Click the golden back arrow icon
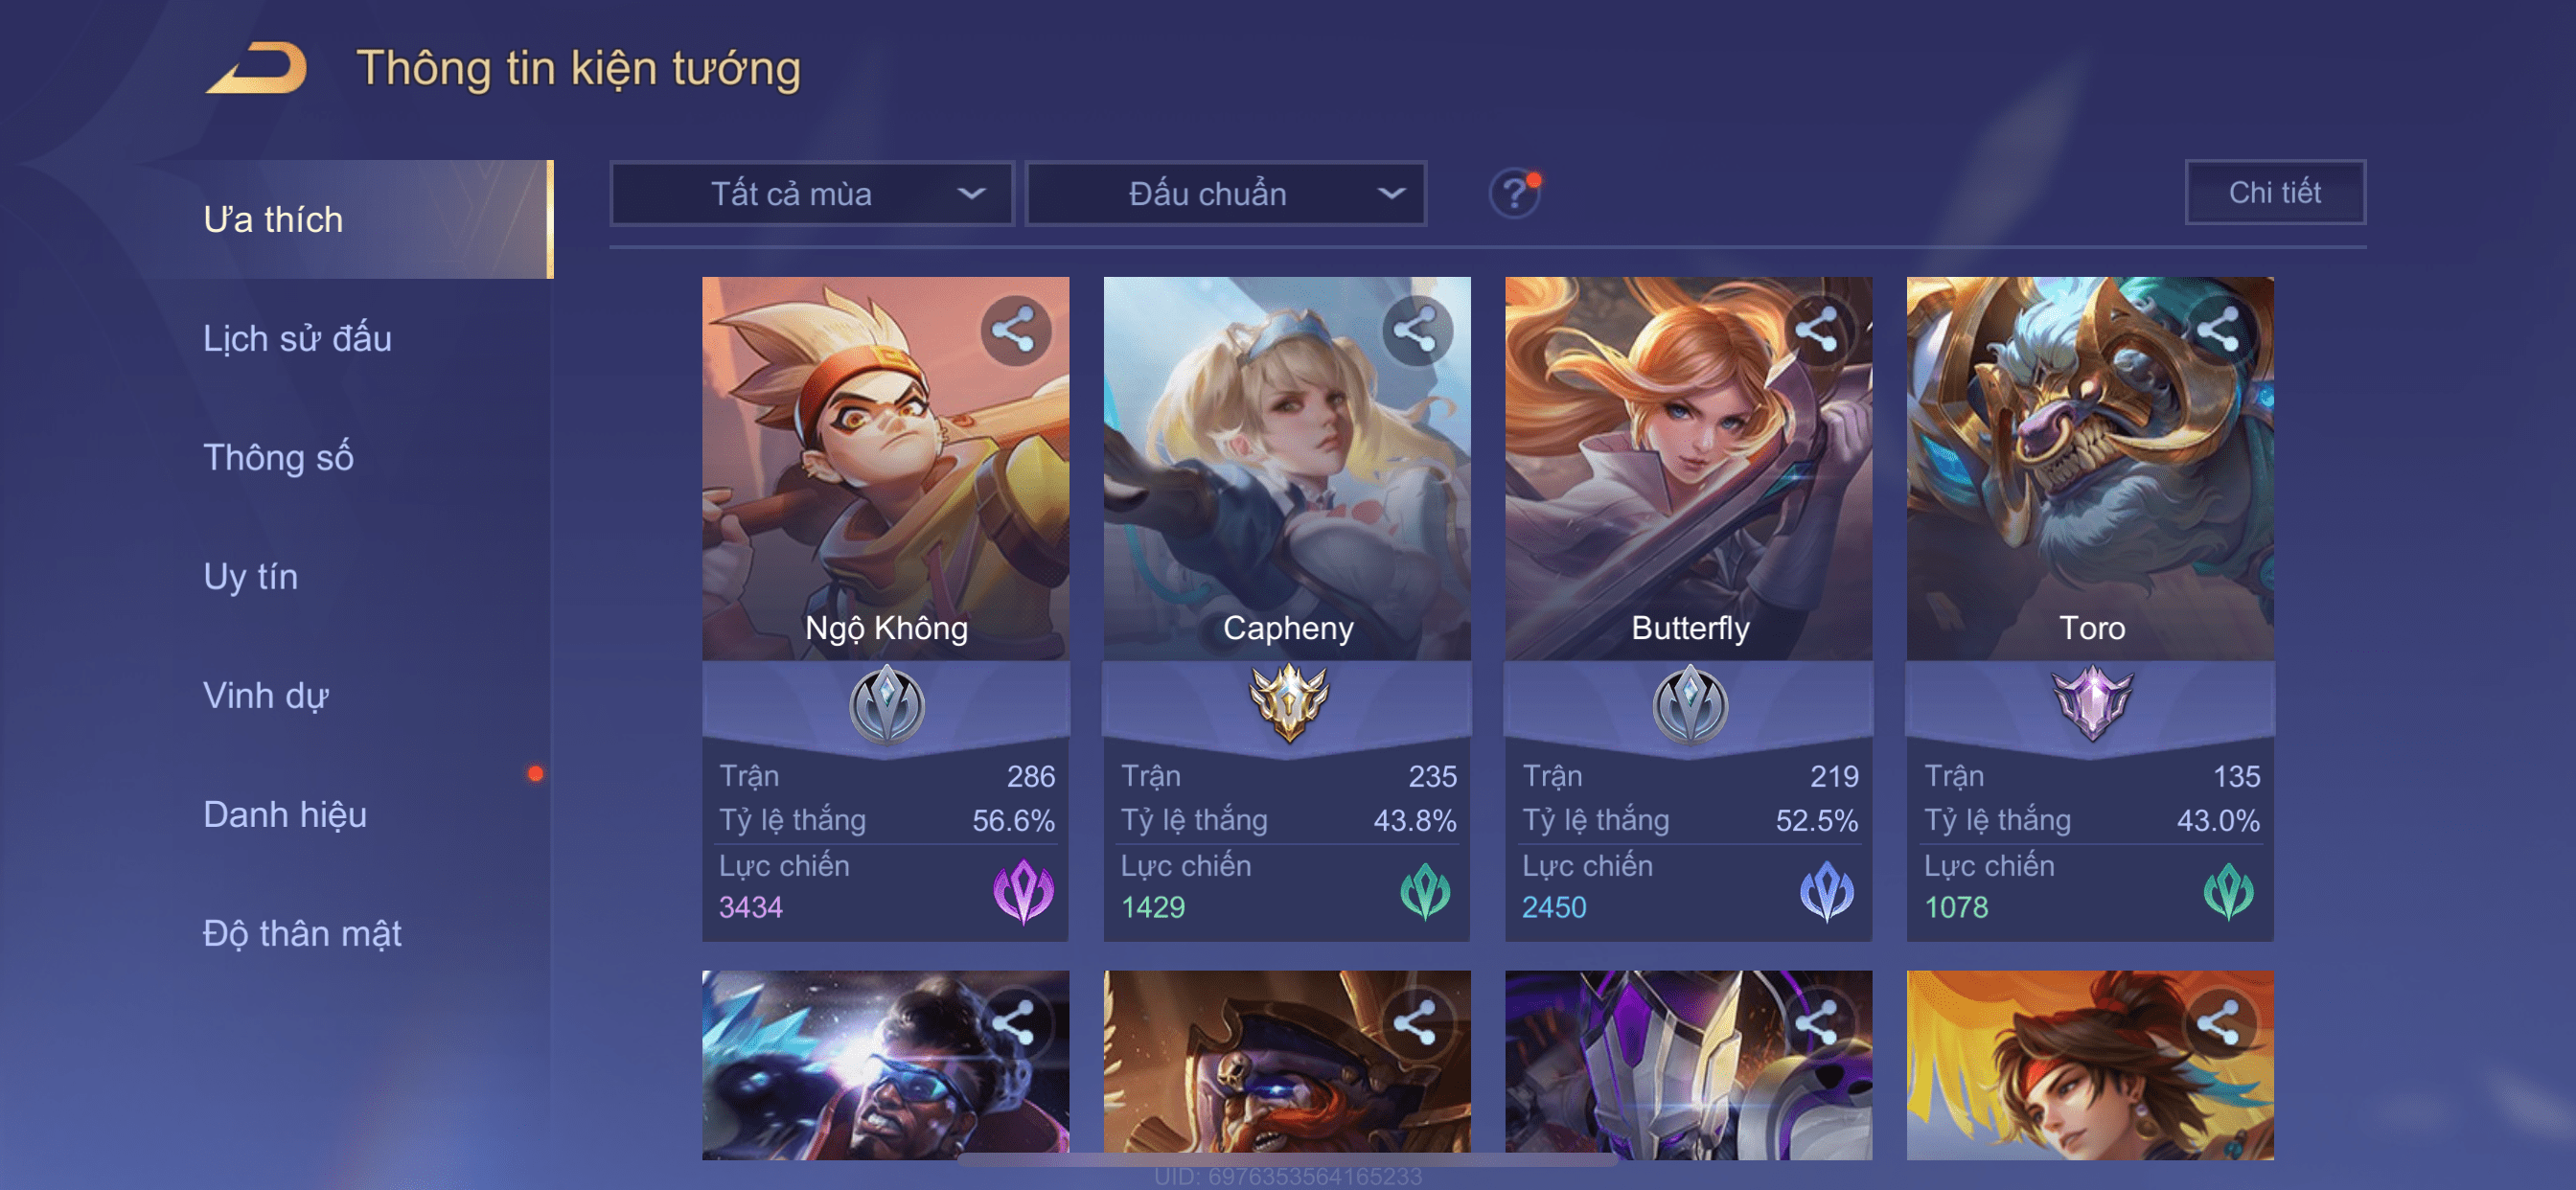 coord(257,68)
